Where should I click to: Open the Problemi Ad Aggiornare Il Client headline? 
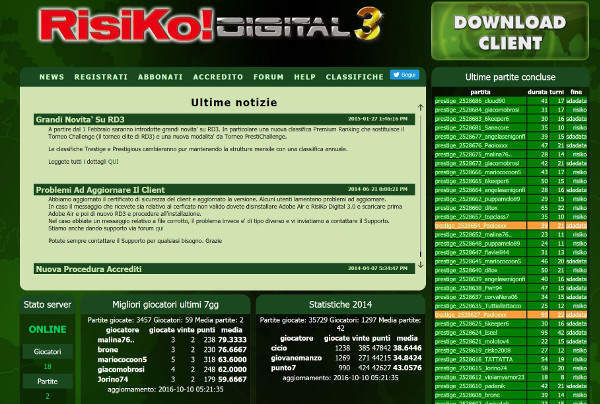[x=100, y=190]
